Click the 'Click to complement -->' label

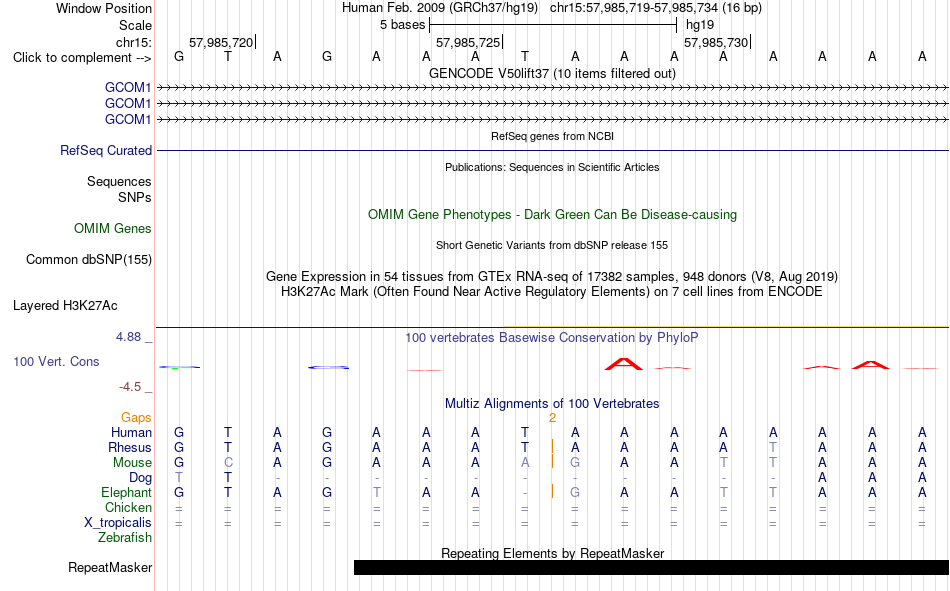click(x=82, y=58)
